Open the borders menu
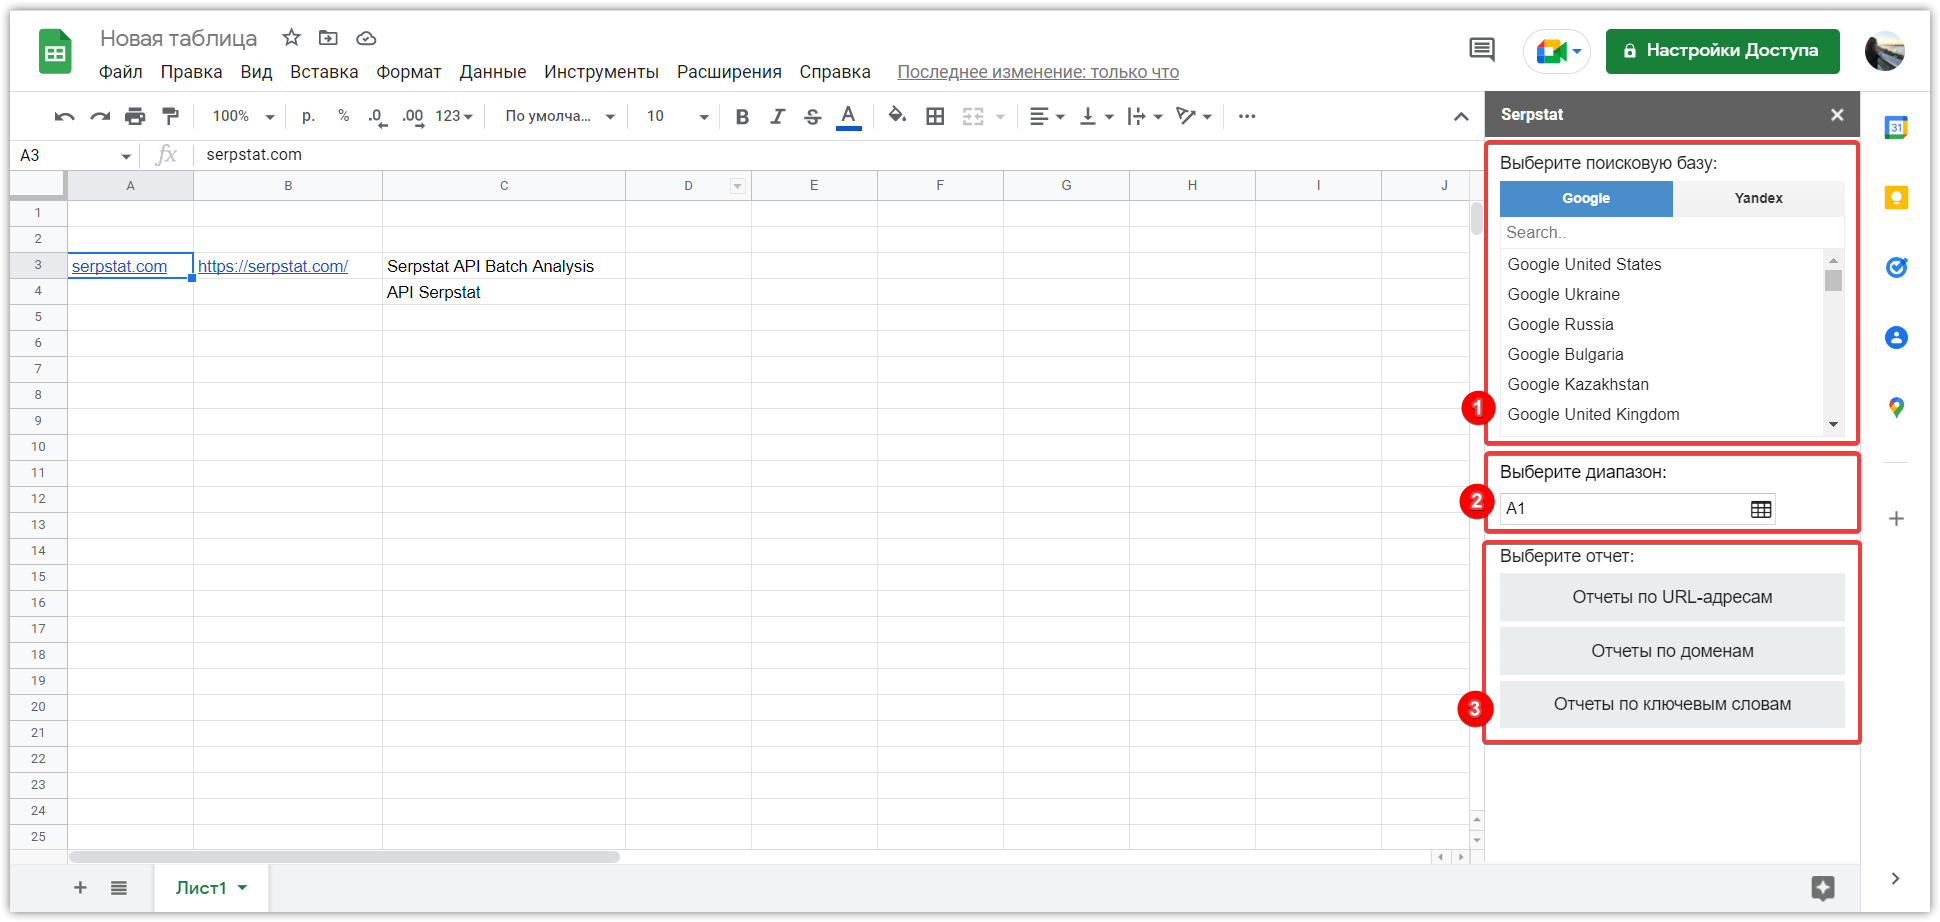 935,117
